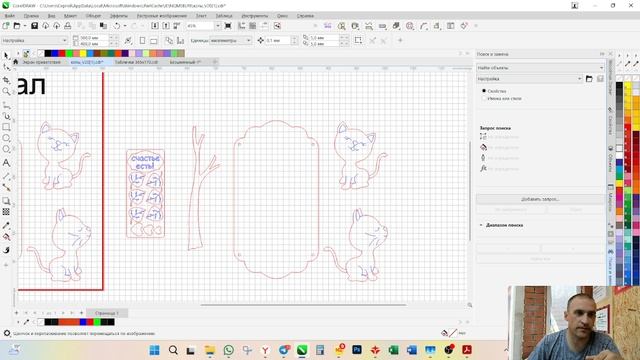Select the Pick tool in the toolbox
The width and height of the screenshot is (640, 360).
pos(6,56)
